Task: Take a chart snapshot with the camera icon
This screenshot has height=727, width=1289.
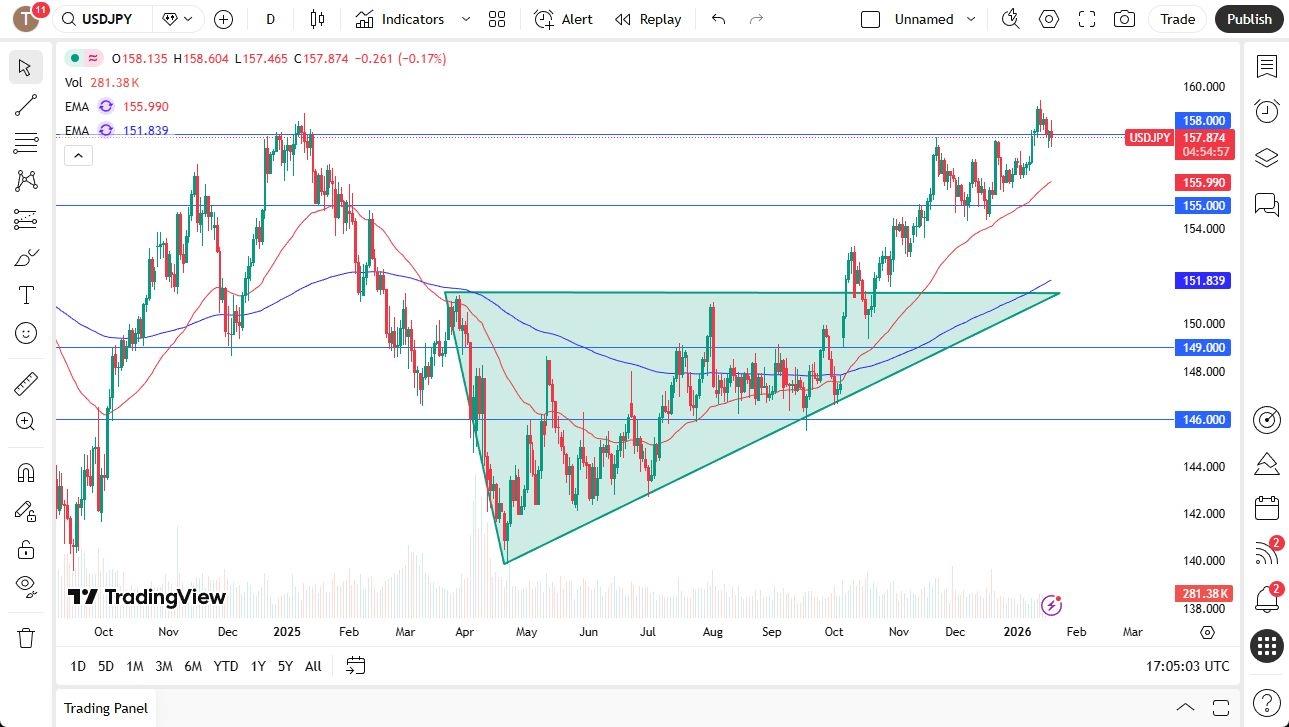Action: point(1124,19)
